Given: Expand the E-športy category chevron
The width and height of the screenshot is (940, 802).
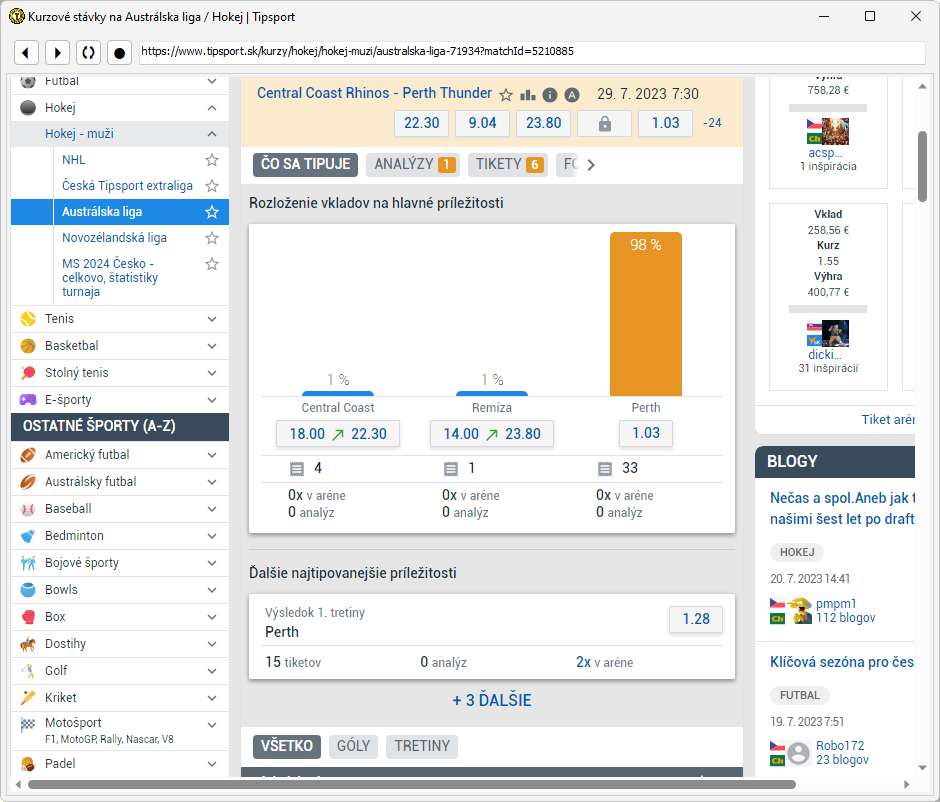Looking at the screenshot, I should click(212, 400).
